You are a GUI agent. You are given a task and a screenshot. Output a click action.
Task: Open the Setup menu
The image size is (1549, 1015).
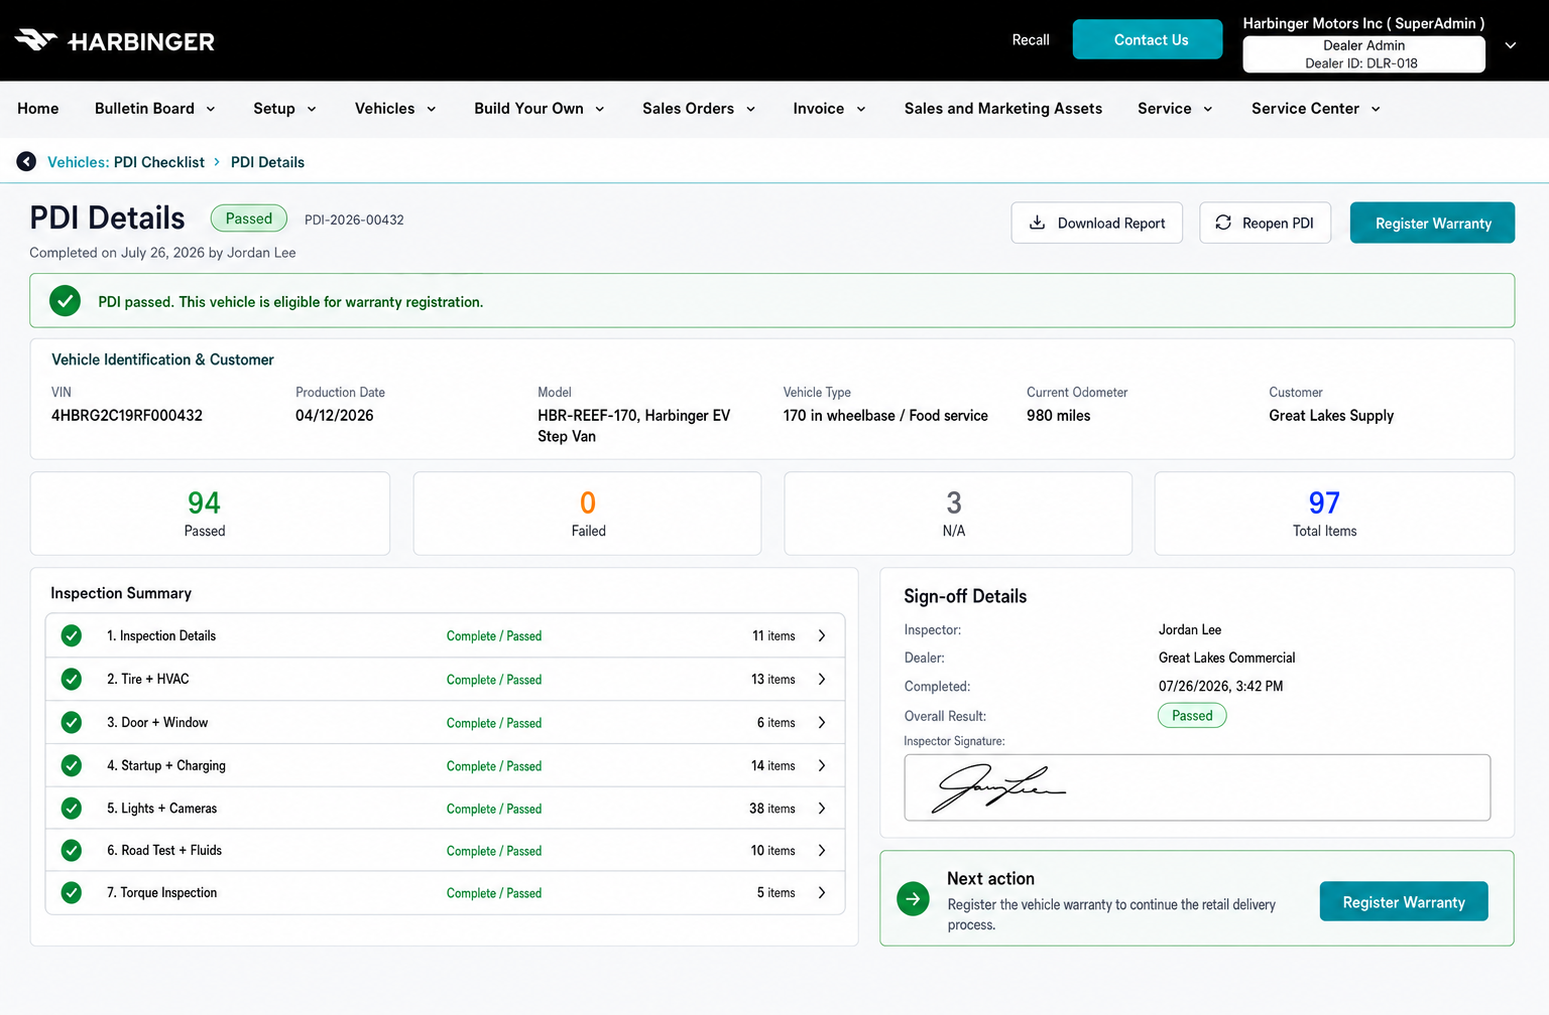pos(285,108)
